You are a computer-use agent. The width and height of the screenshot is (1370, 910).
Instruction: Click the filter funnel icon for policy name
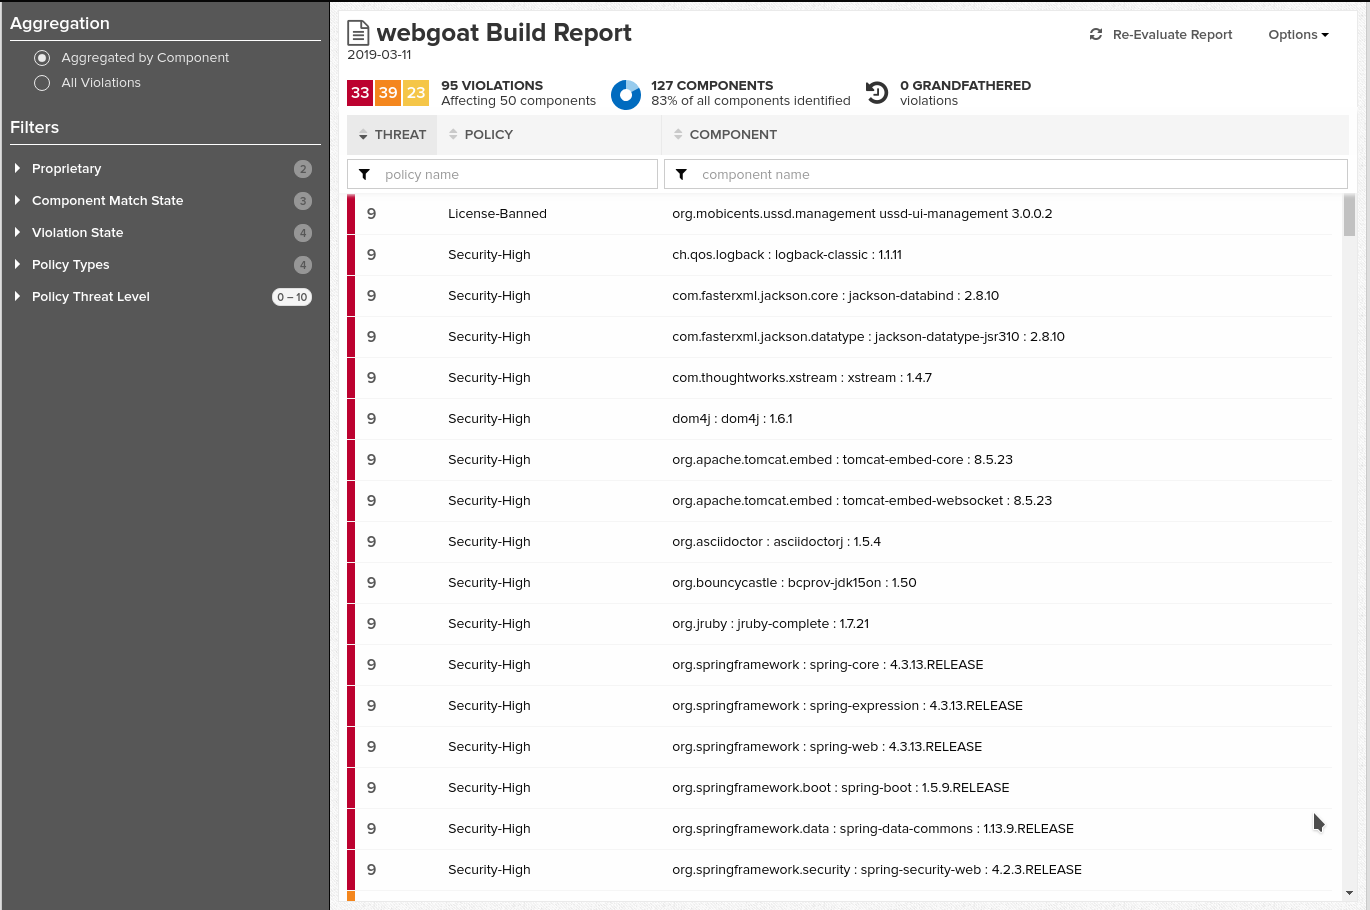(x=365, y=174)
